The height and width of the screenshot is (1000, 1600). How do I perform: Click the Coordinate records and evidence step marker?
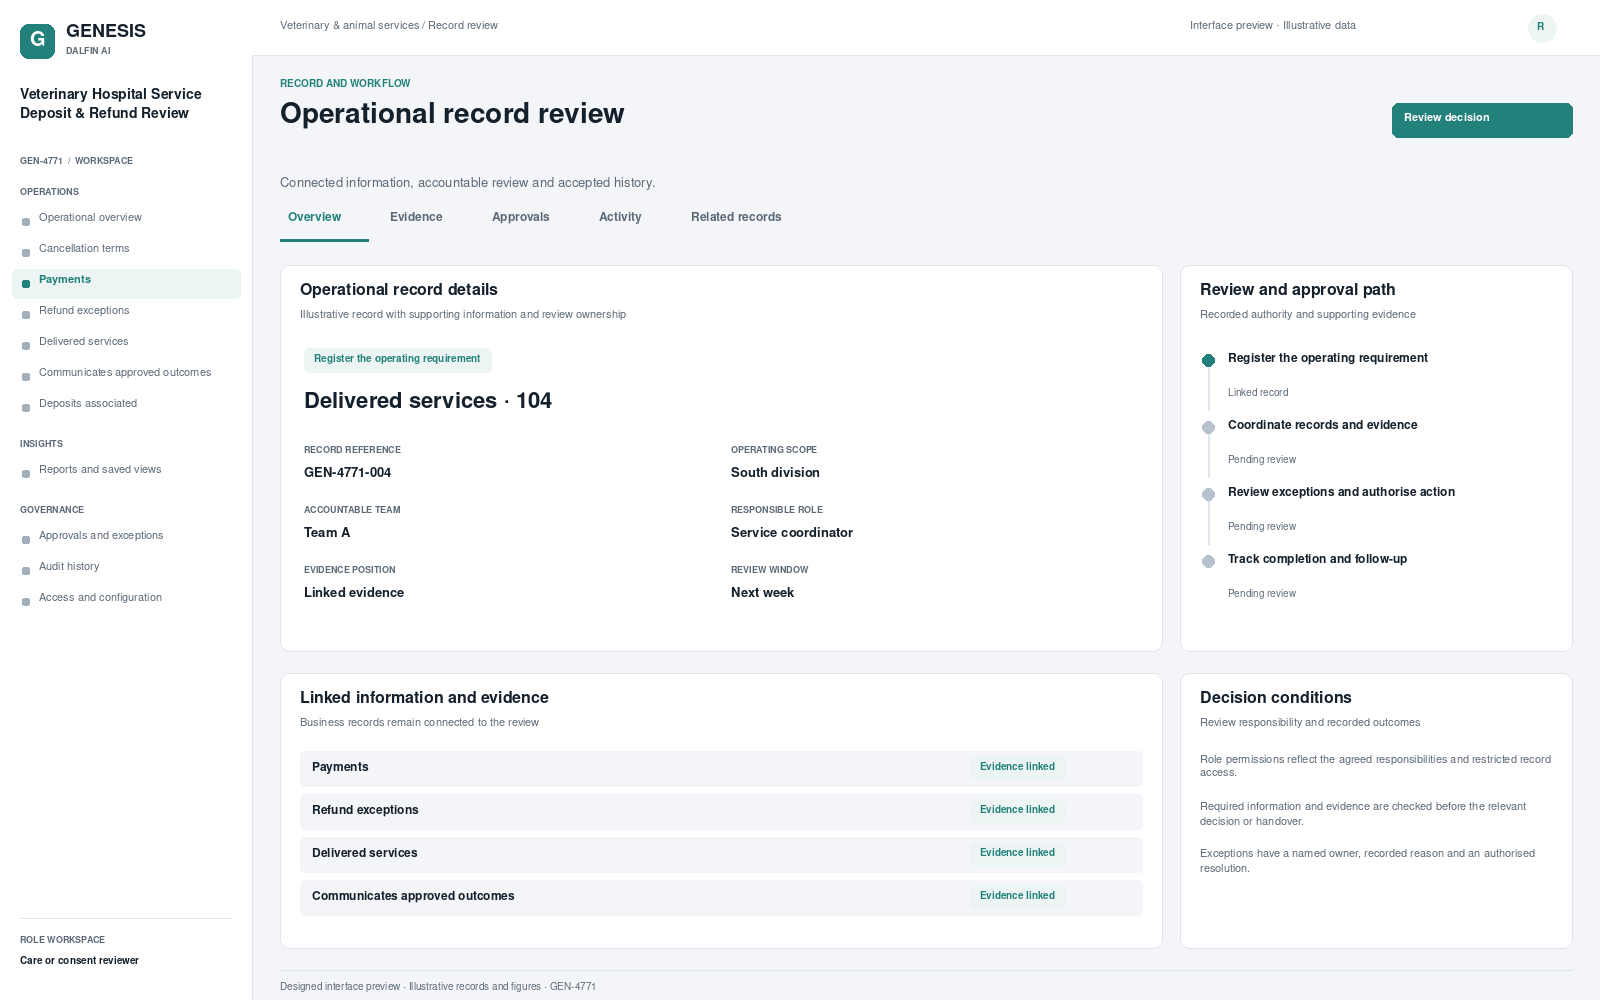(1208, 427)
